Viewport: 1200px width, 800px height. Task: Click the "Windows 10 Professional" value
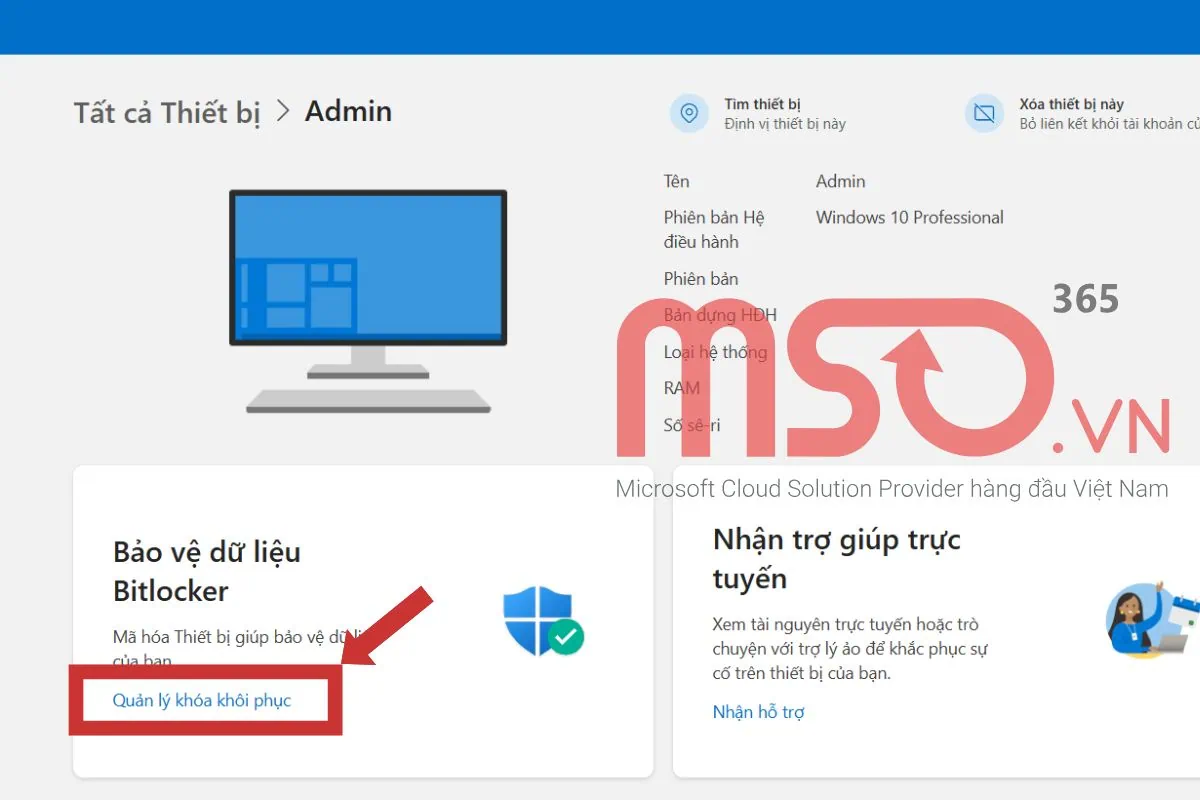click(909, 217)
